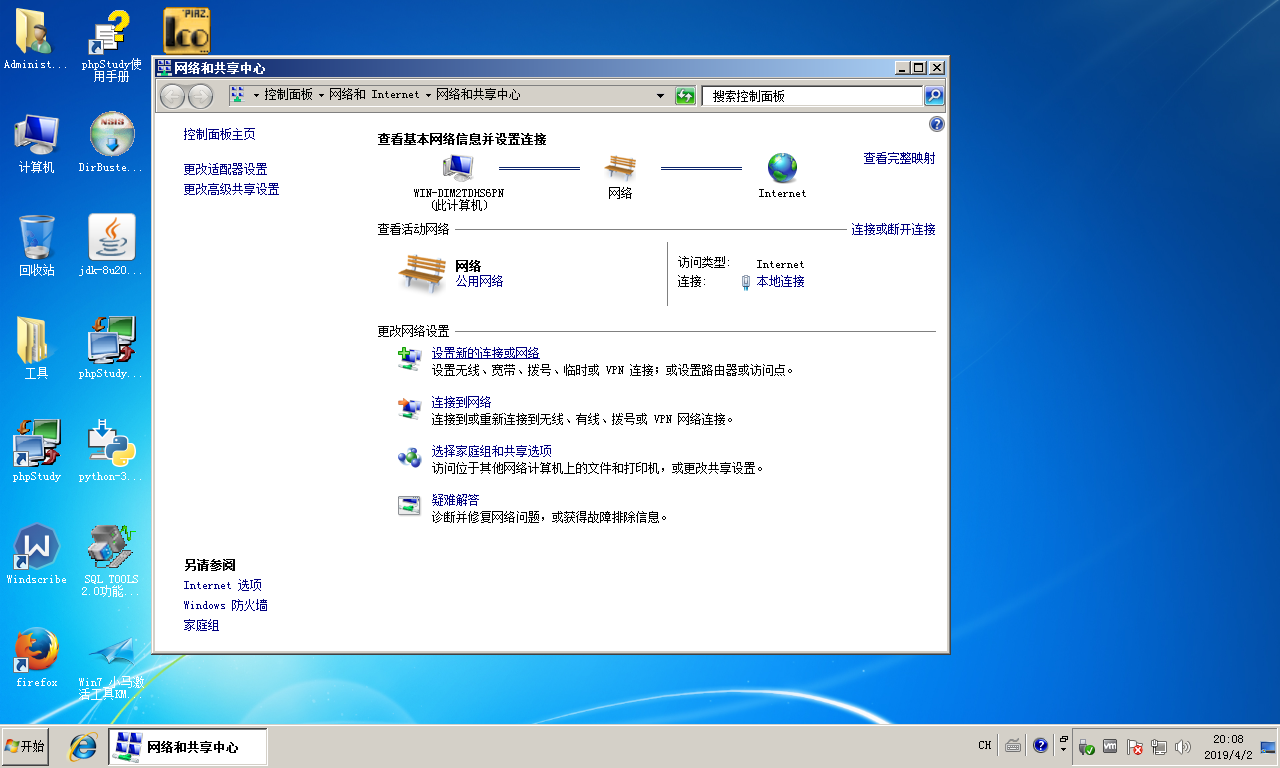Expand the address bar history dropdown arrow
The height and width of the screenshot is (768, 1280).
click(x=660, y=96)
